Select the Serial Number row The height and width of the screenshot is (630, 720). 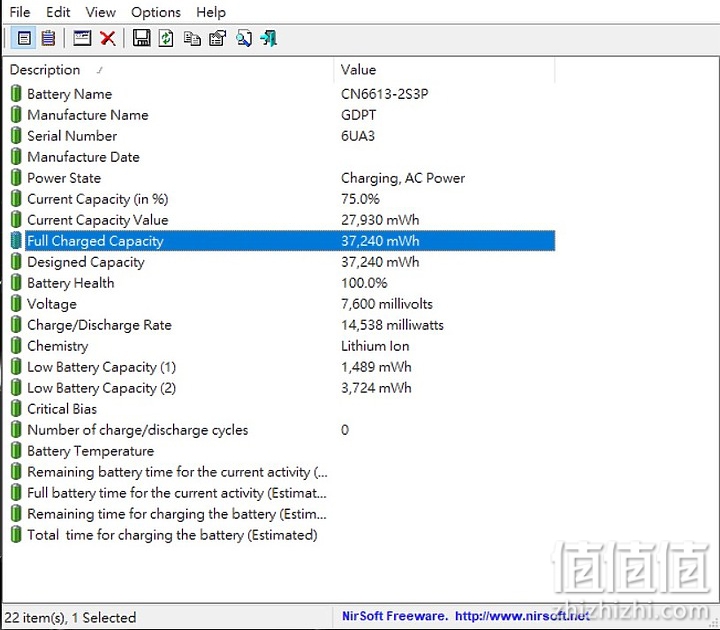tap(283, 136)
